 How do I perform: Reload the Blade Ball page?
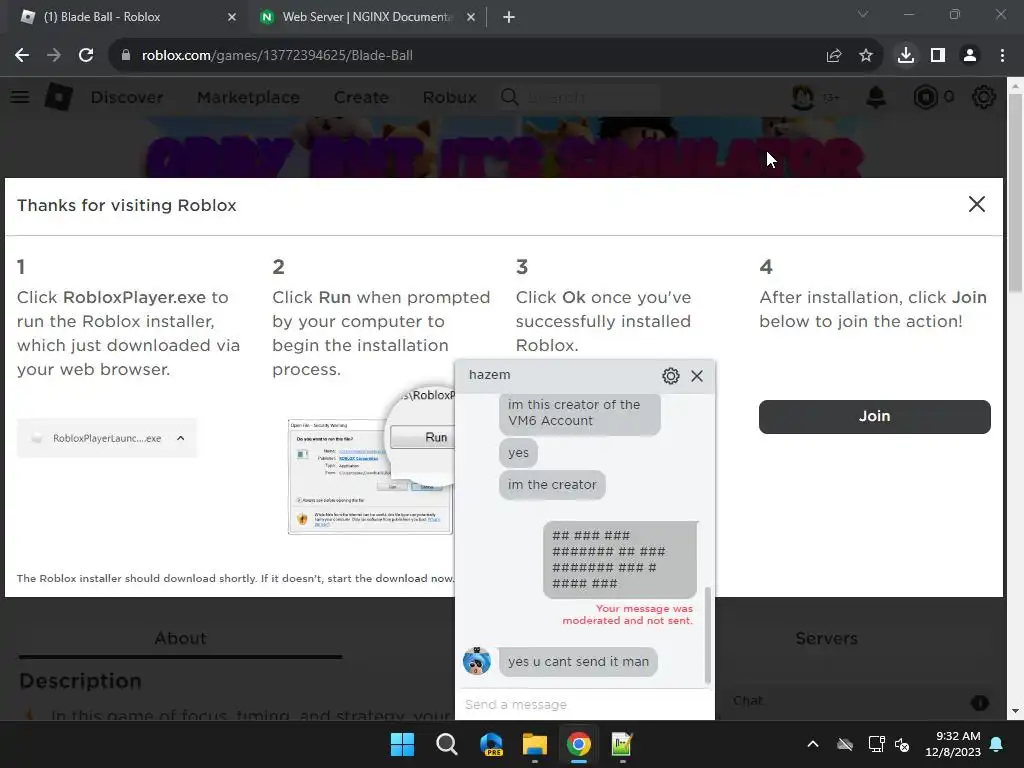click(86, 56)
